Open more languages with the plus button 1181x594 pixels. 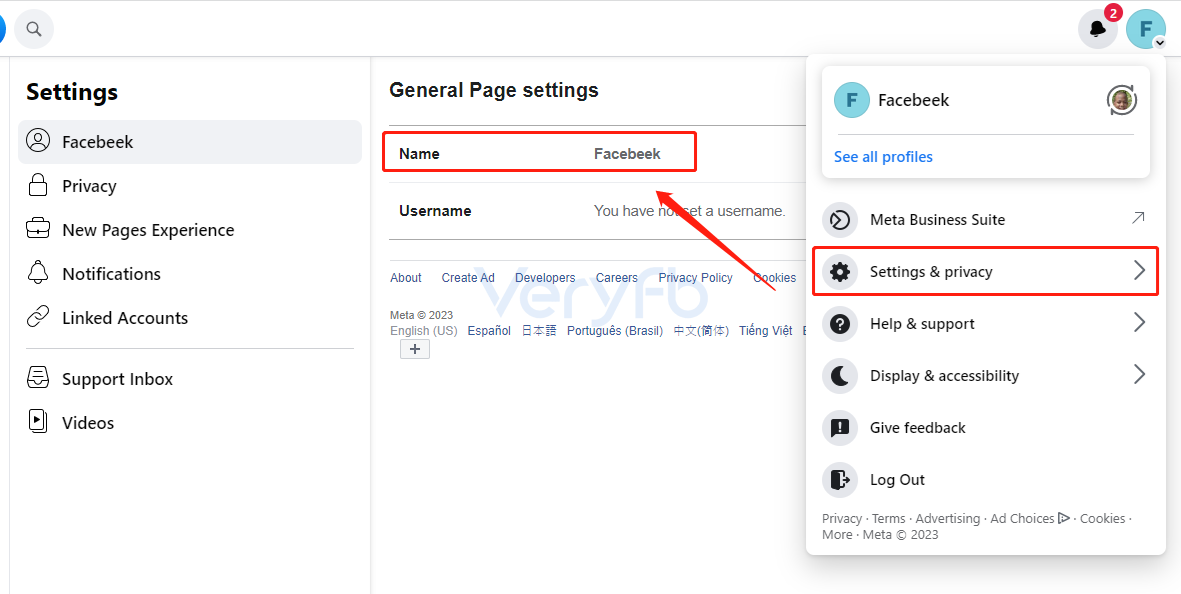[x=414, y=349]
